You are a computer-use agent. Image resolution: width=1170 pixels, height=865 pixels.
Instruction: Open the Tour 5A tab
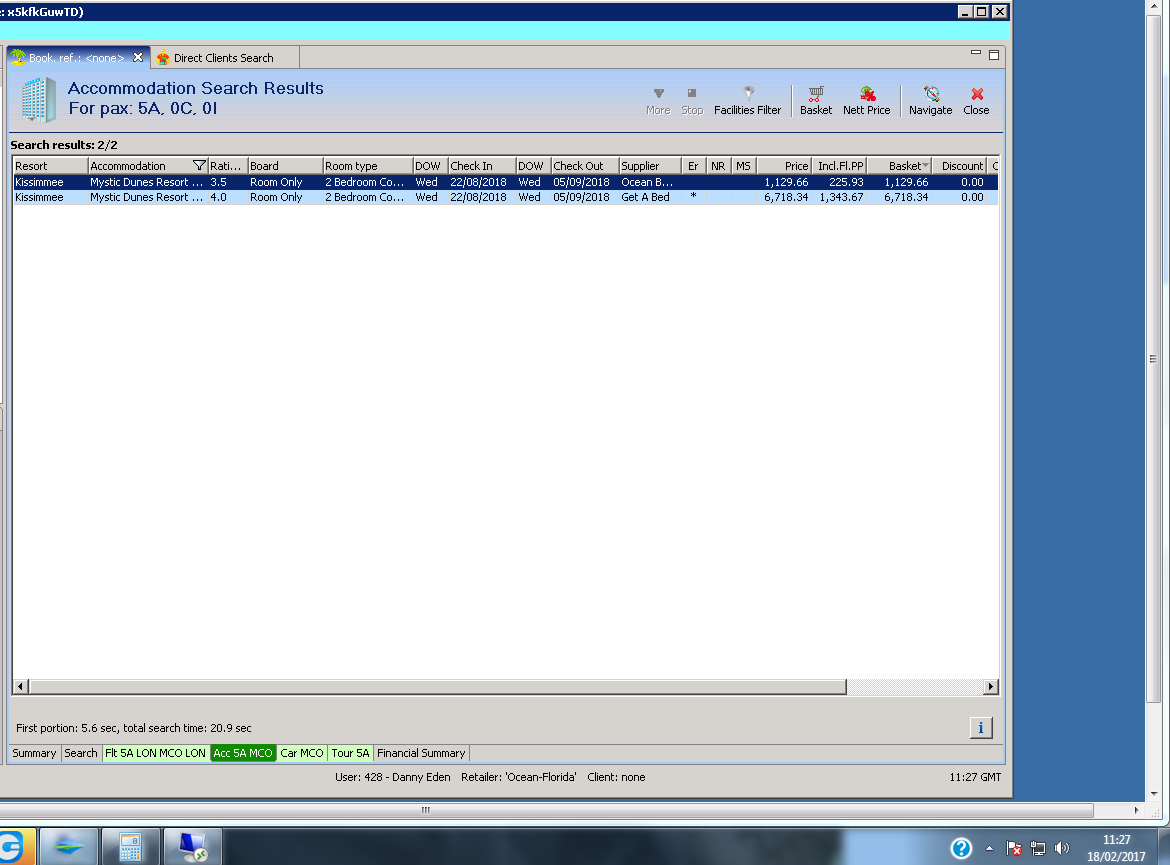350,753
